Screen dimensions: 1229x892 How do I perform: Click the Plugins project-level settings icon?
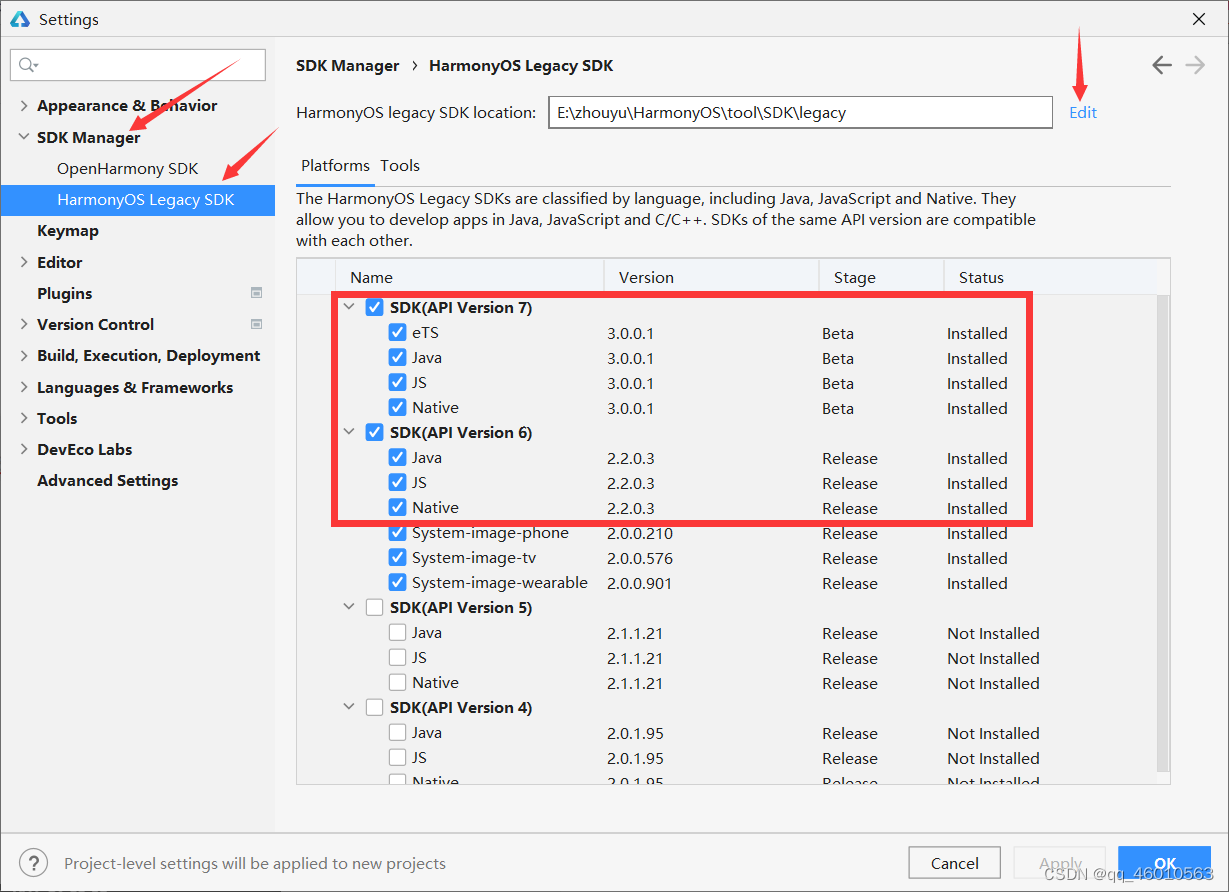256,293
